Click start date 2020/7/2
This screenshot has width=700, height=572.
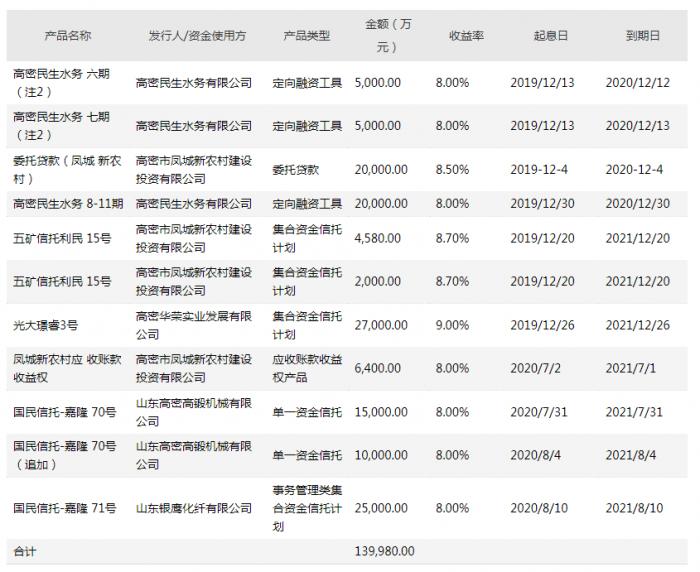535,368
